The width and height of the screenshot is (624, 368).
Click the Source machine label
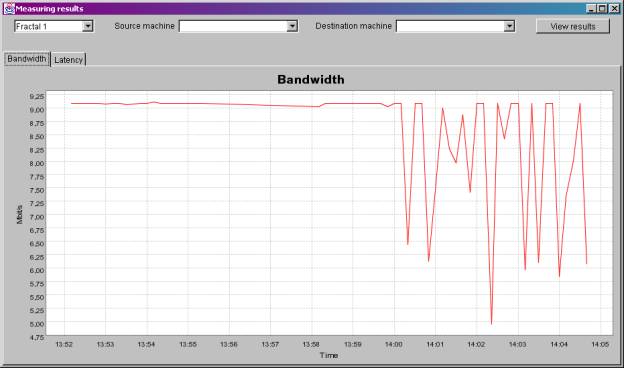pyautogui.click(x=144, y=26)
